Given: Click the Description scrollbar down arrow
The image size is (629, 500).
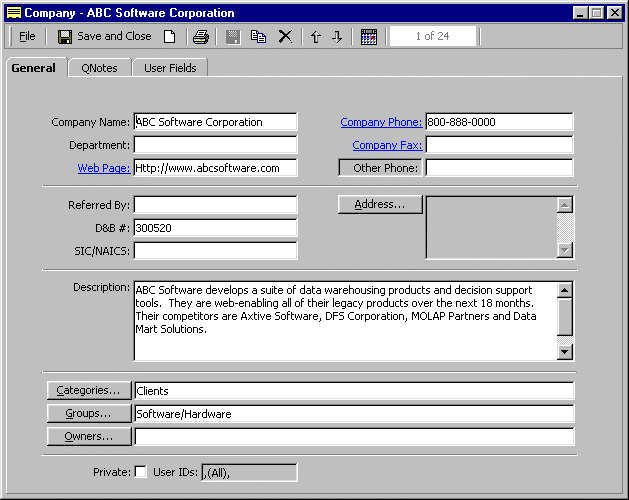Looking at the screenshot, I should [564, 352].
